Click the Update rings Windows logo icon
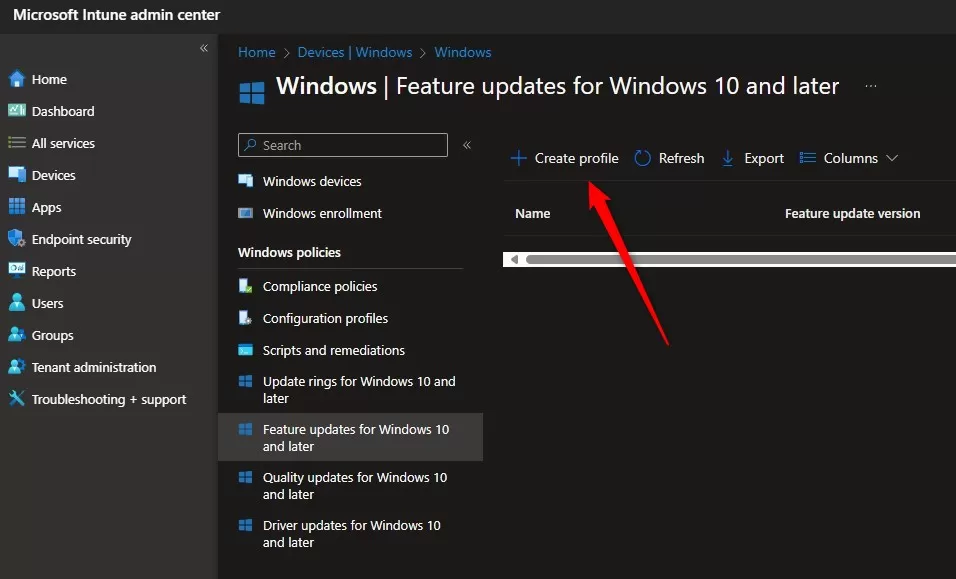 (246, 381)
